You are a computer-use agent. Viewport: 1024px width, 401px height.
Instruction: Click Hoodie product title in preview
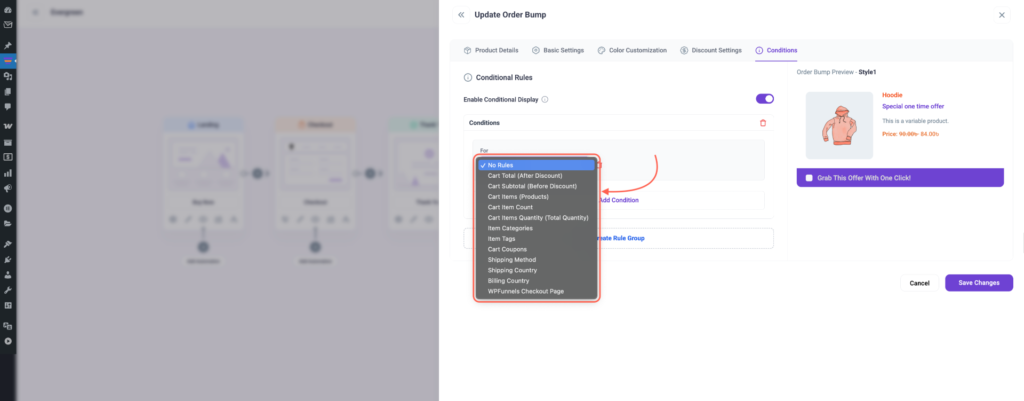coord(892,95)
